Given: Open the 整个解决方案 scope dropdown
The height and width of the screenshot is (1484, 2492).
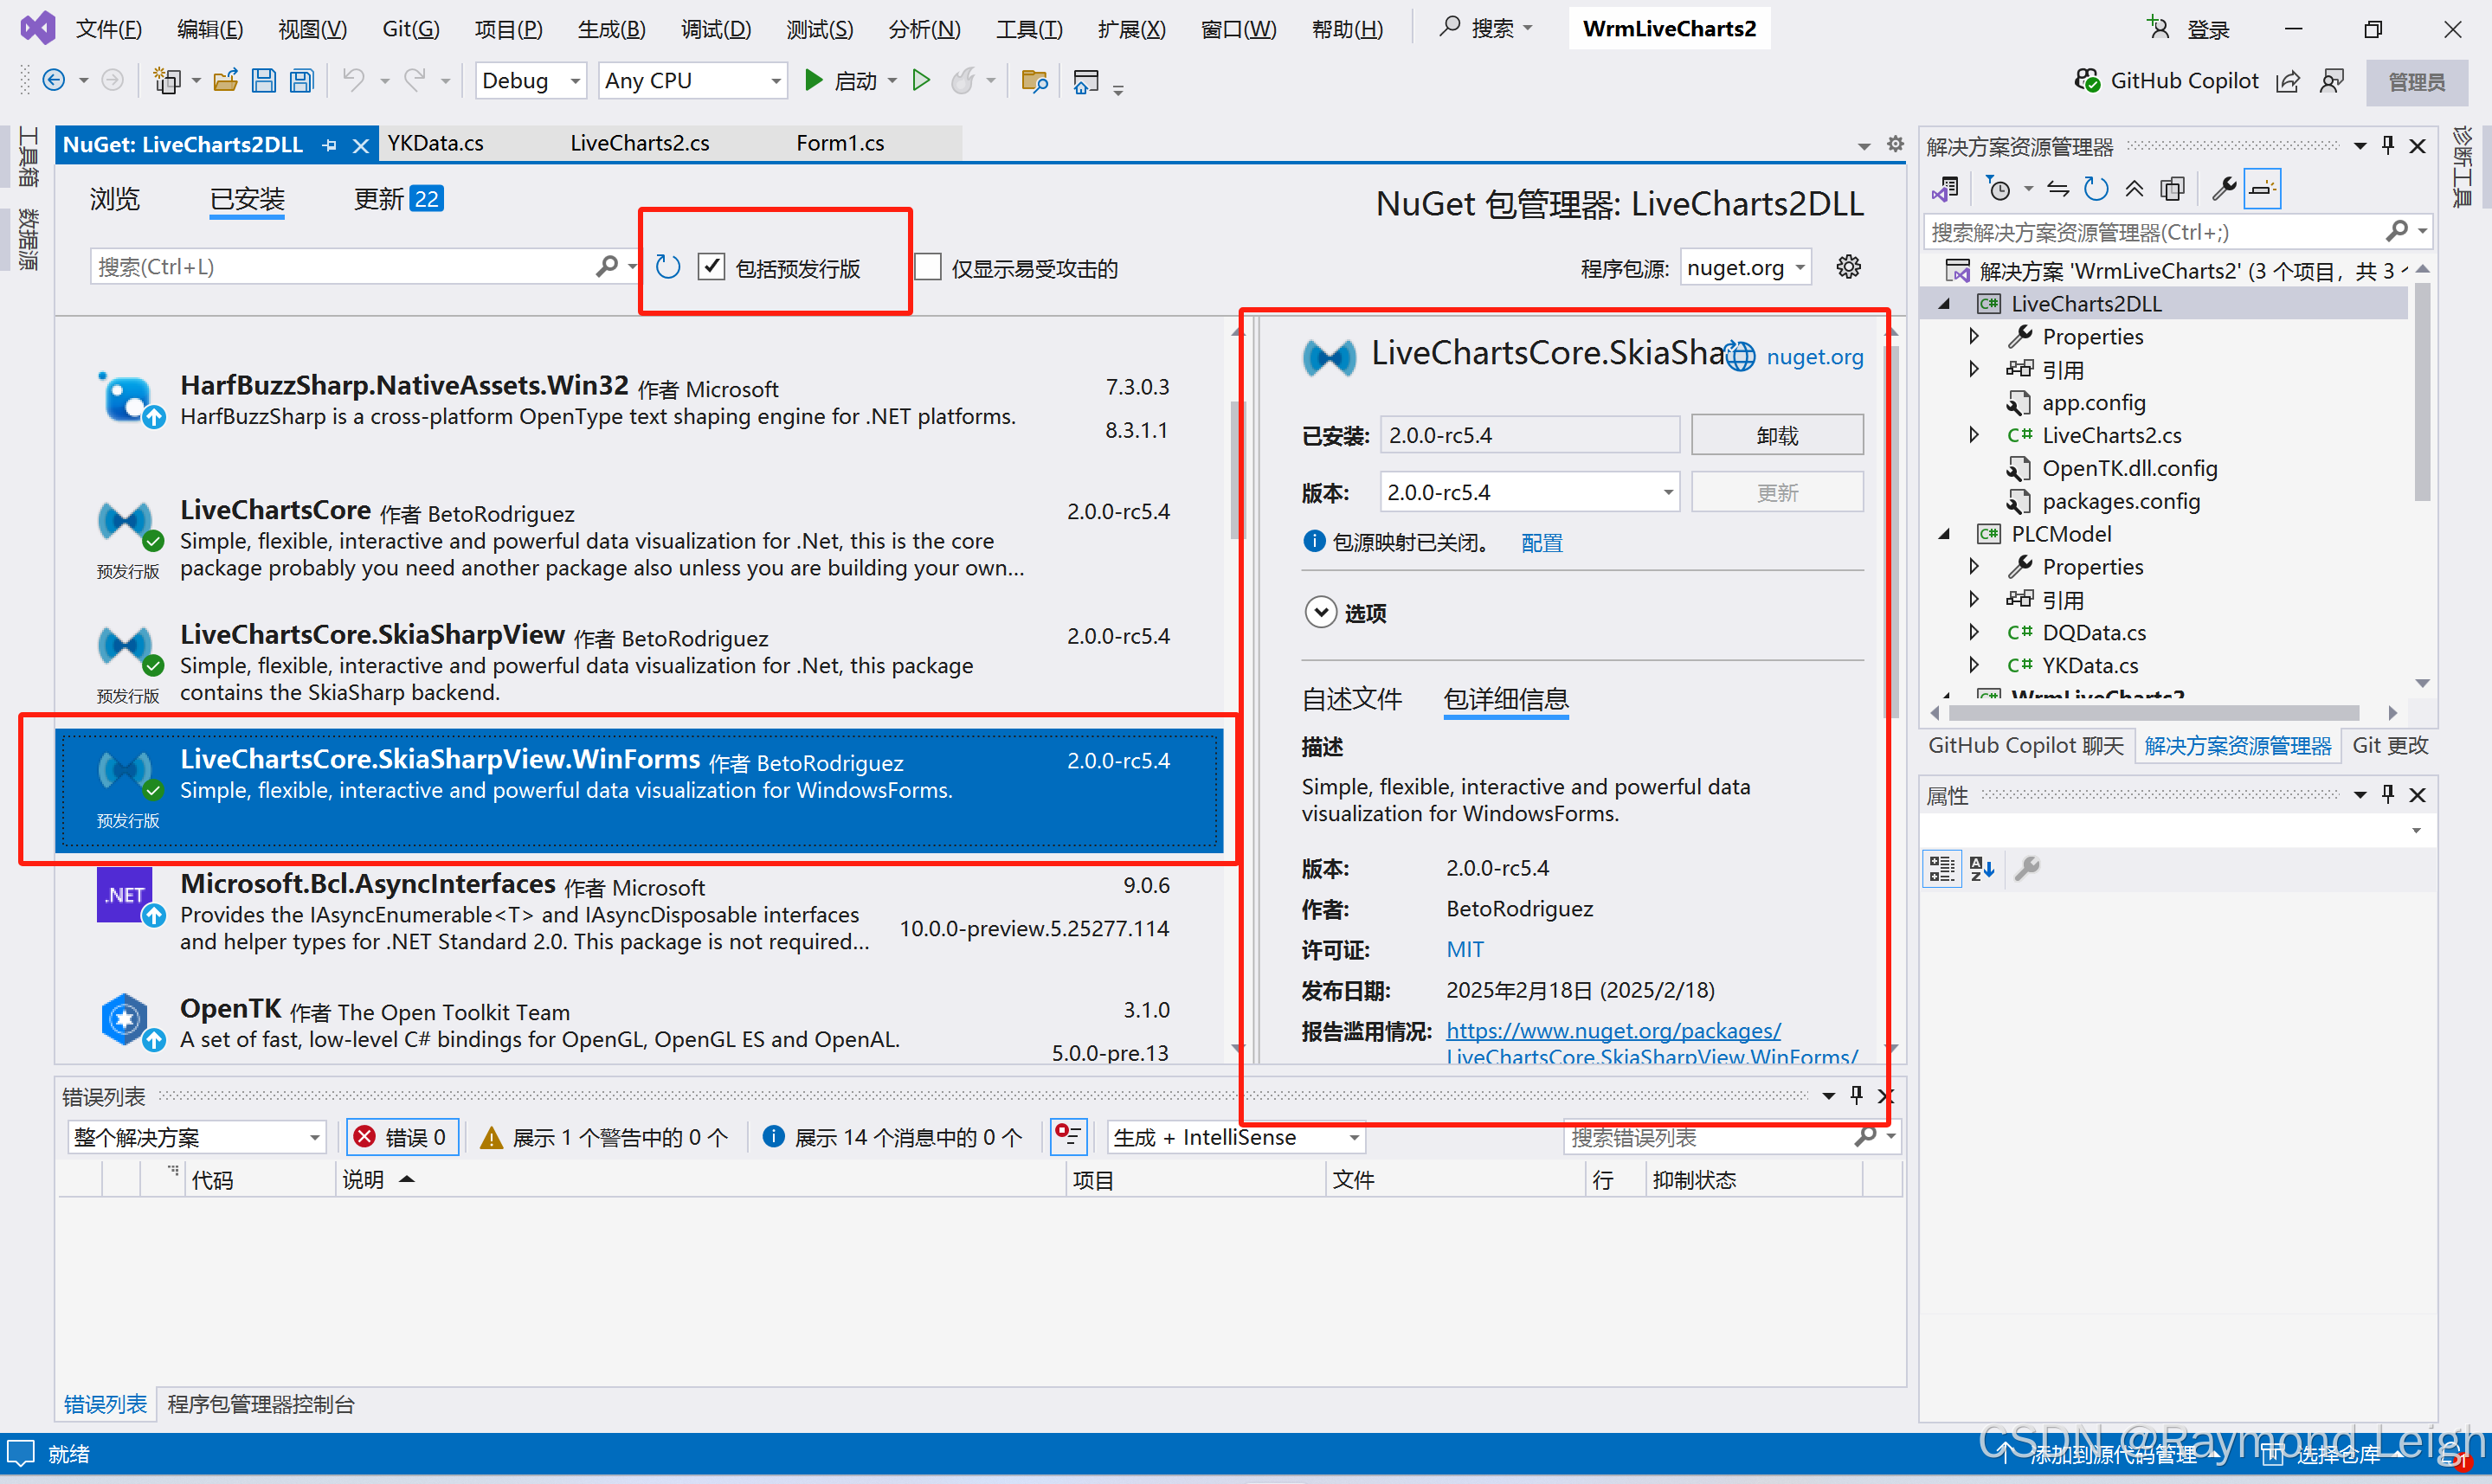Looking at the screenshot, I should pyautogui.click(x=197, y=1137).
